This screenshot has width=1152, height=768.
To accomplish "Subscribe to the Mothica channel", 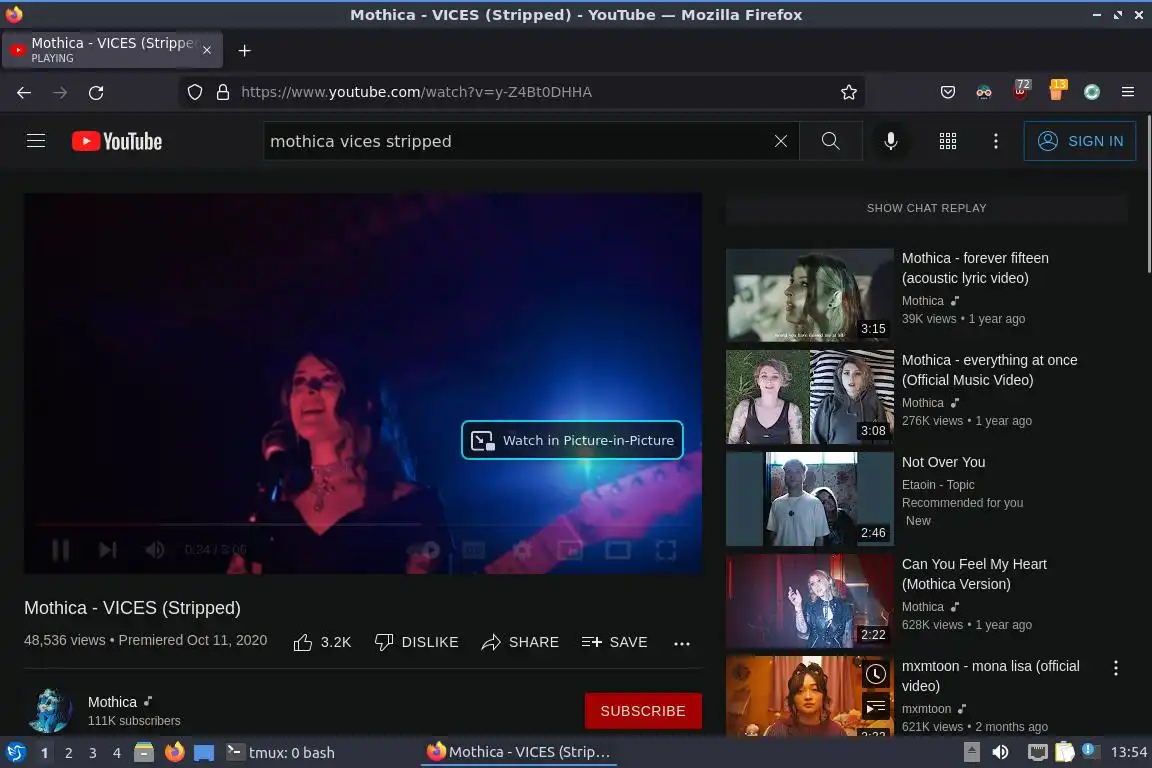I will (x=643, y=711).
